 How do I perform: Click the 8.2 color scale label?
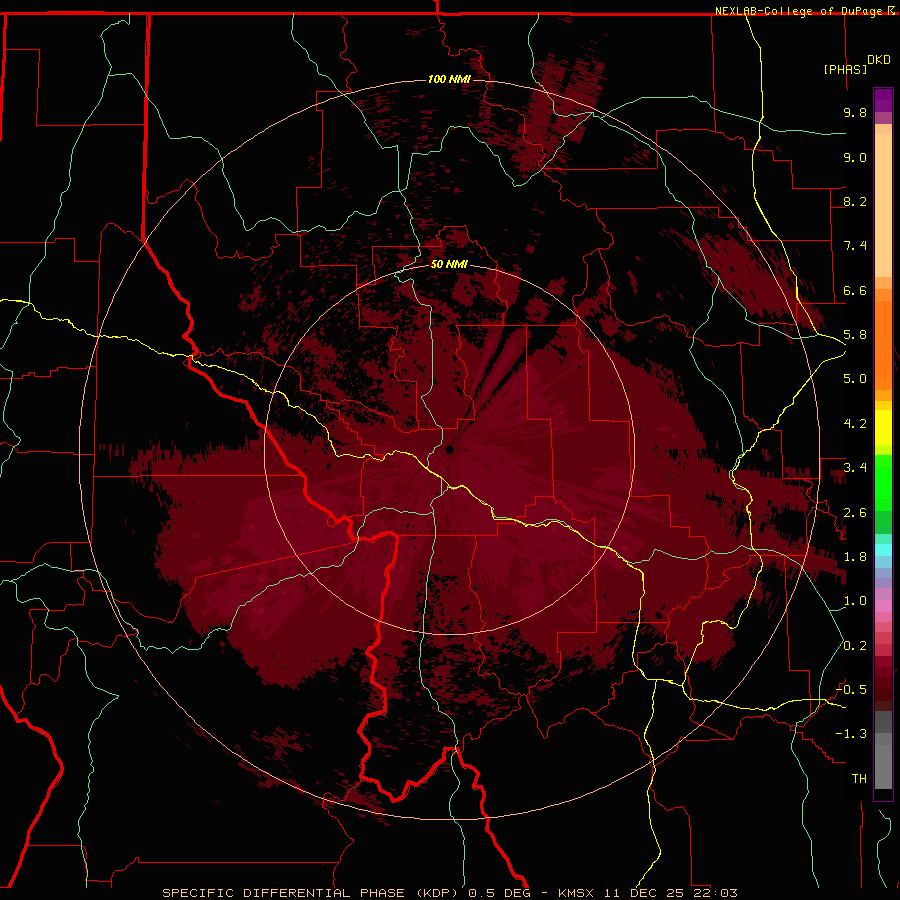(855, 201)
